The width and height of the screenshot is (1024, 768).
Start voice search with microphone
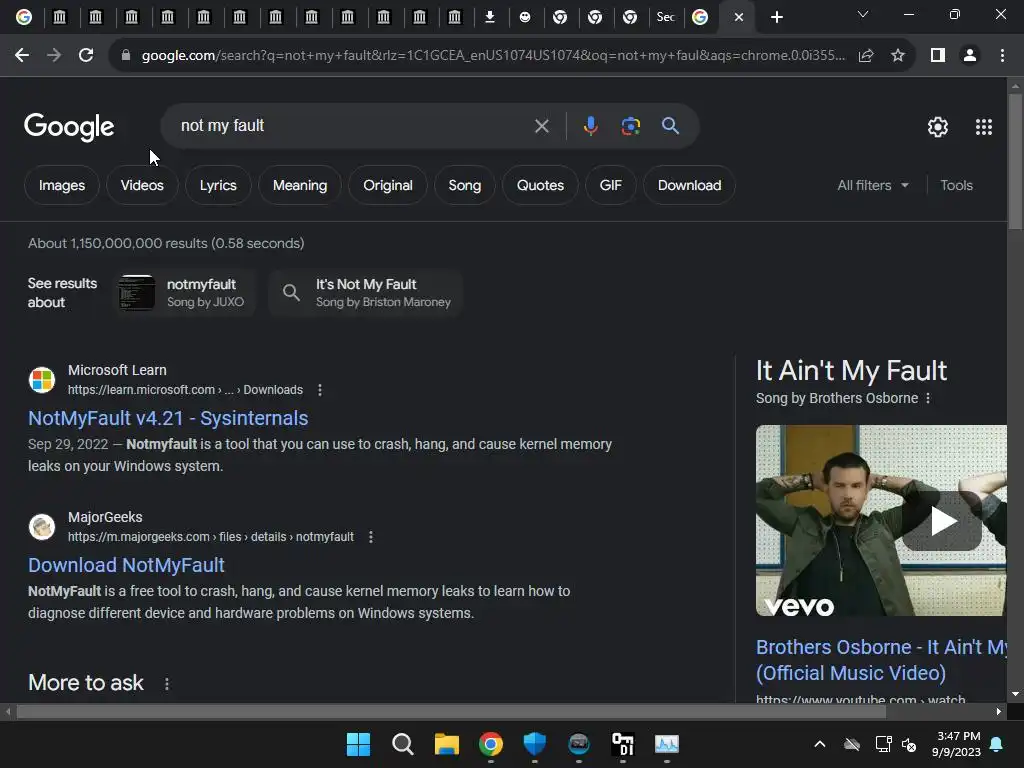tap(590, 126)
